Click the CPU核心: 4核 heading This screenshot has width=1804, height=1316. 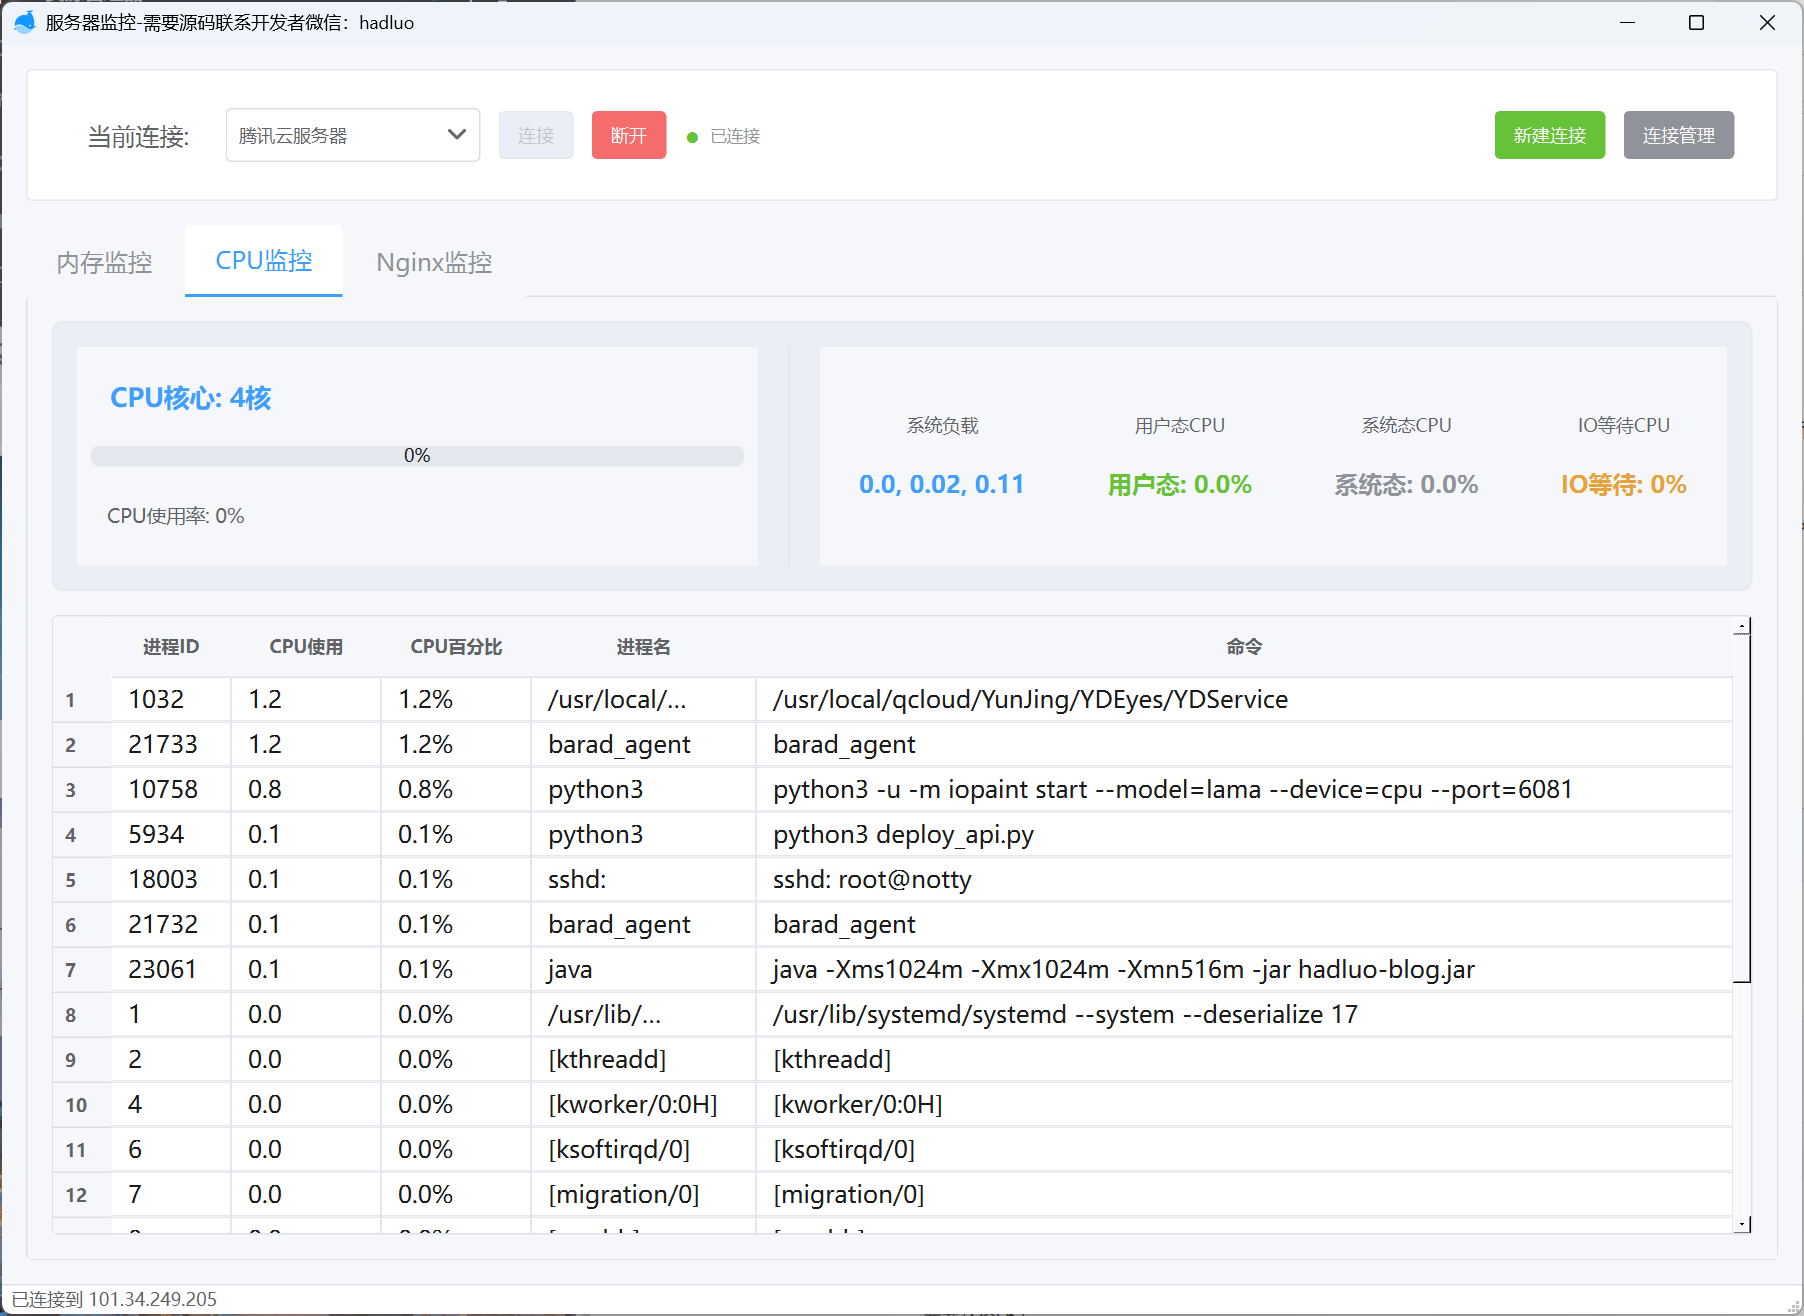(x=191, y=398)
